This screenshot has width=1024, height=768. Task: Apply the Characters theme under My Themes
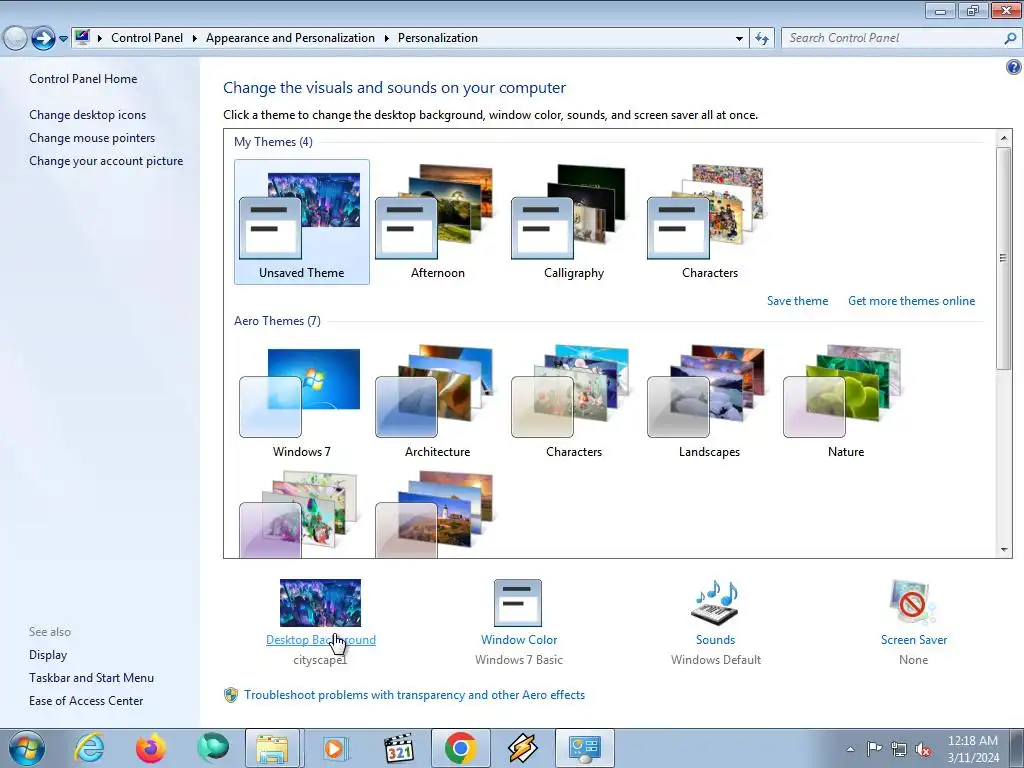click(x=709, y=221)
